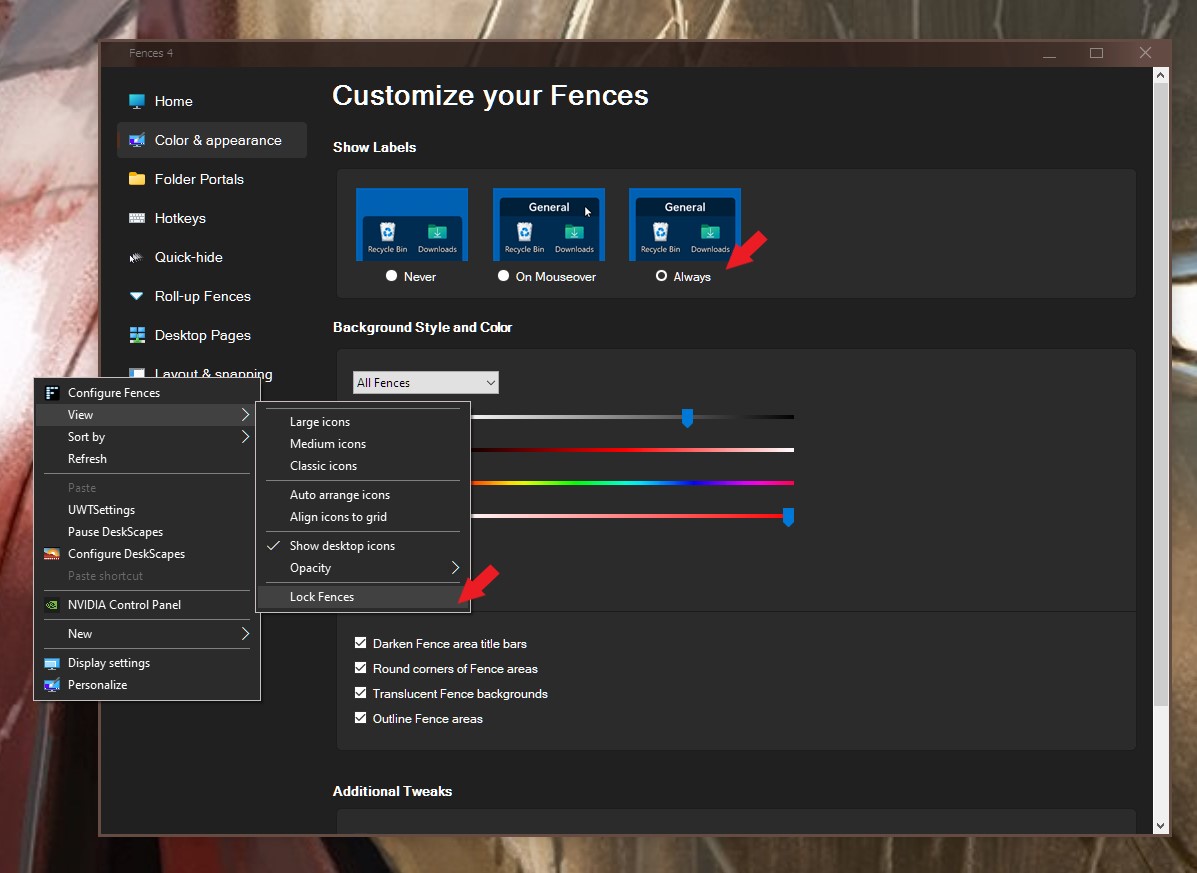The image size is (1197, 873).
Task: Click the Display settings monitor icon
Action: [52, 663]
